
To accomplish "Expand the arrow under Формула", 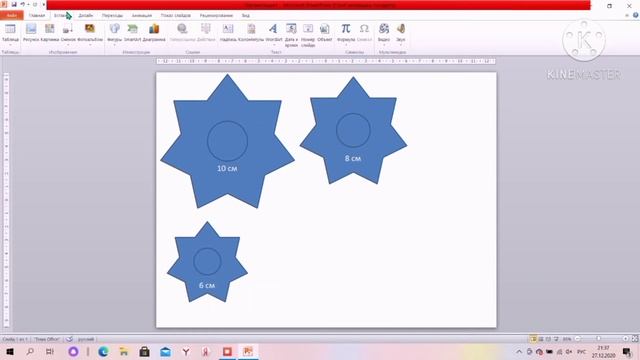I will pyautogui.click(x=346, y=44).
